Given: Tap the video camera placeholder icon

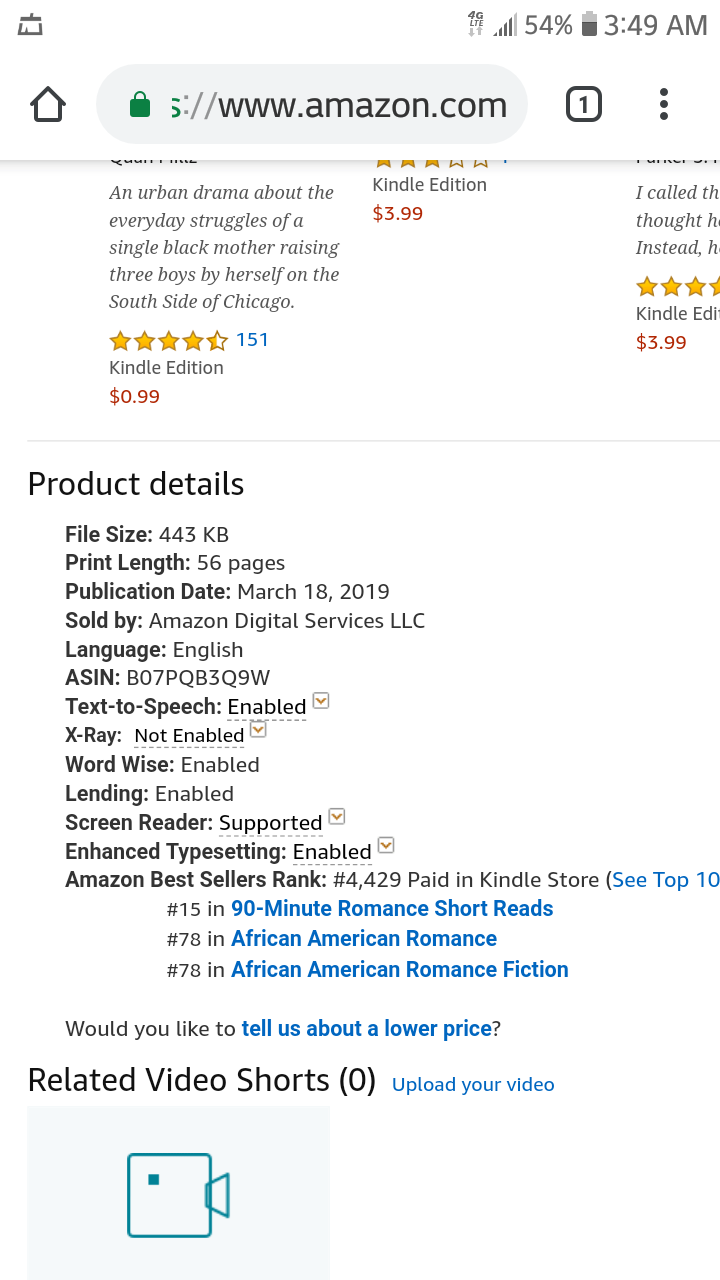Looking at the screenshot, I should point(178,1195).
